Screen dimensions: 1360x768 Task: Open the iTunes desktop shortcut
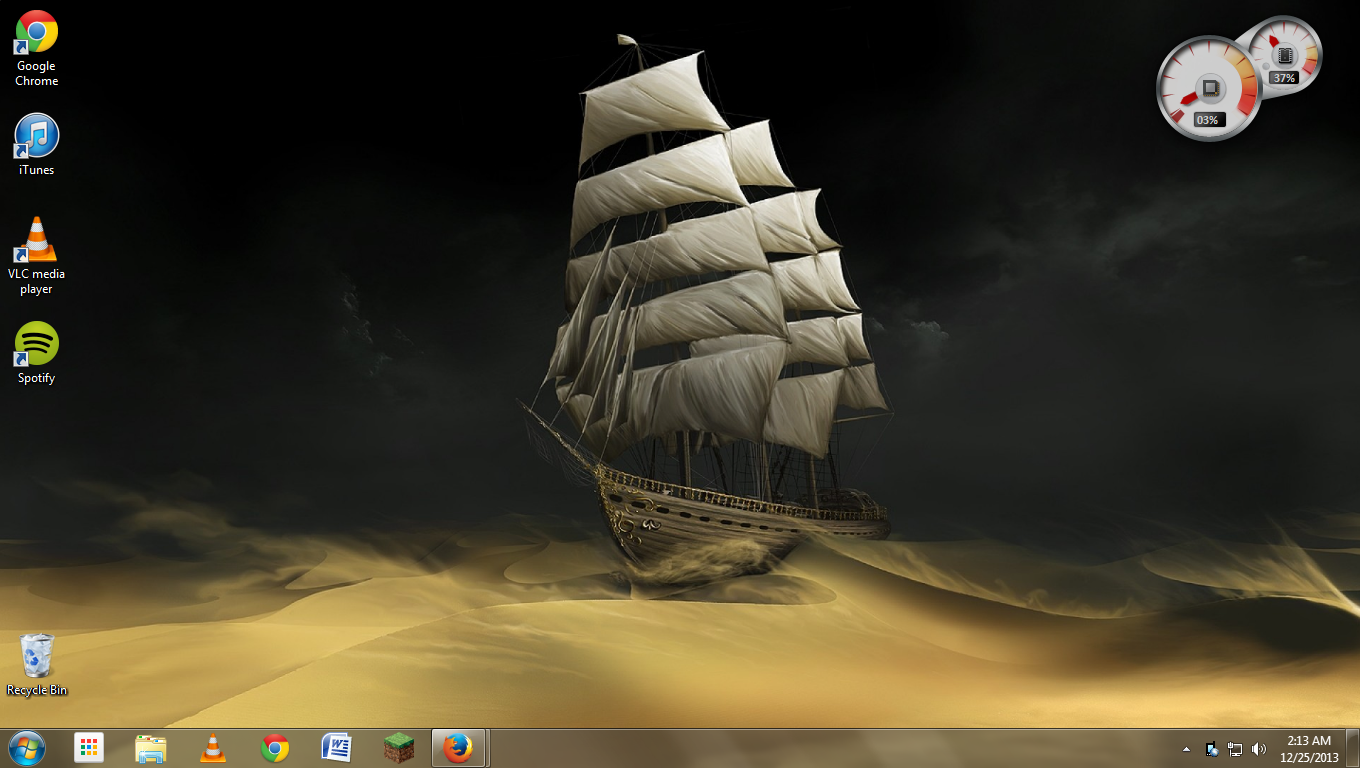(36, 144)
